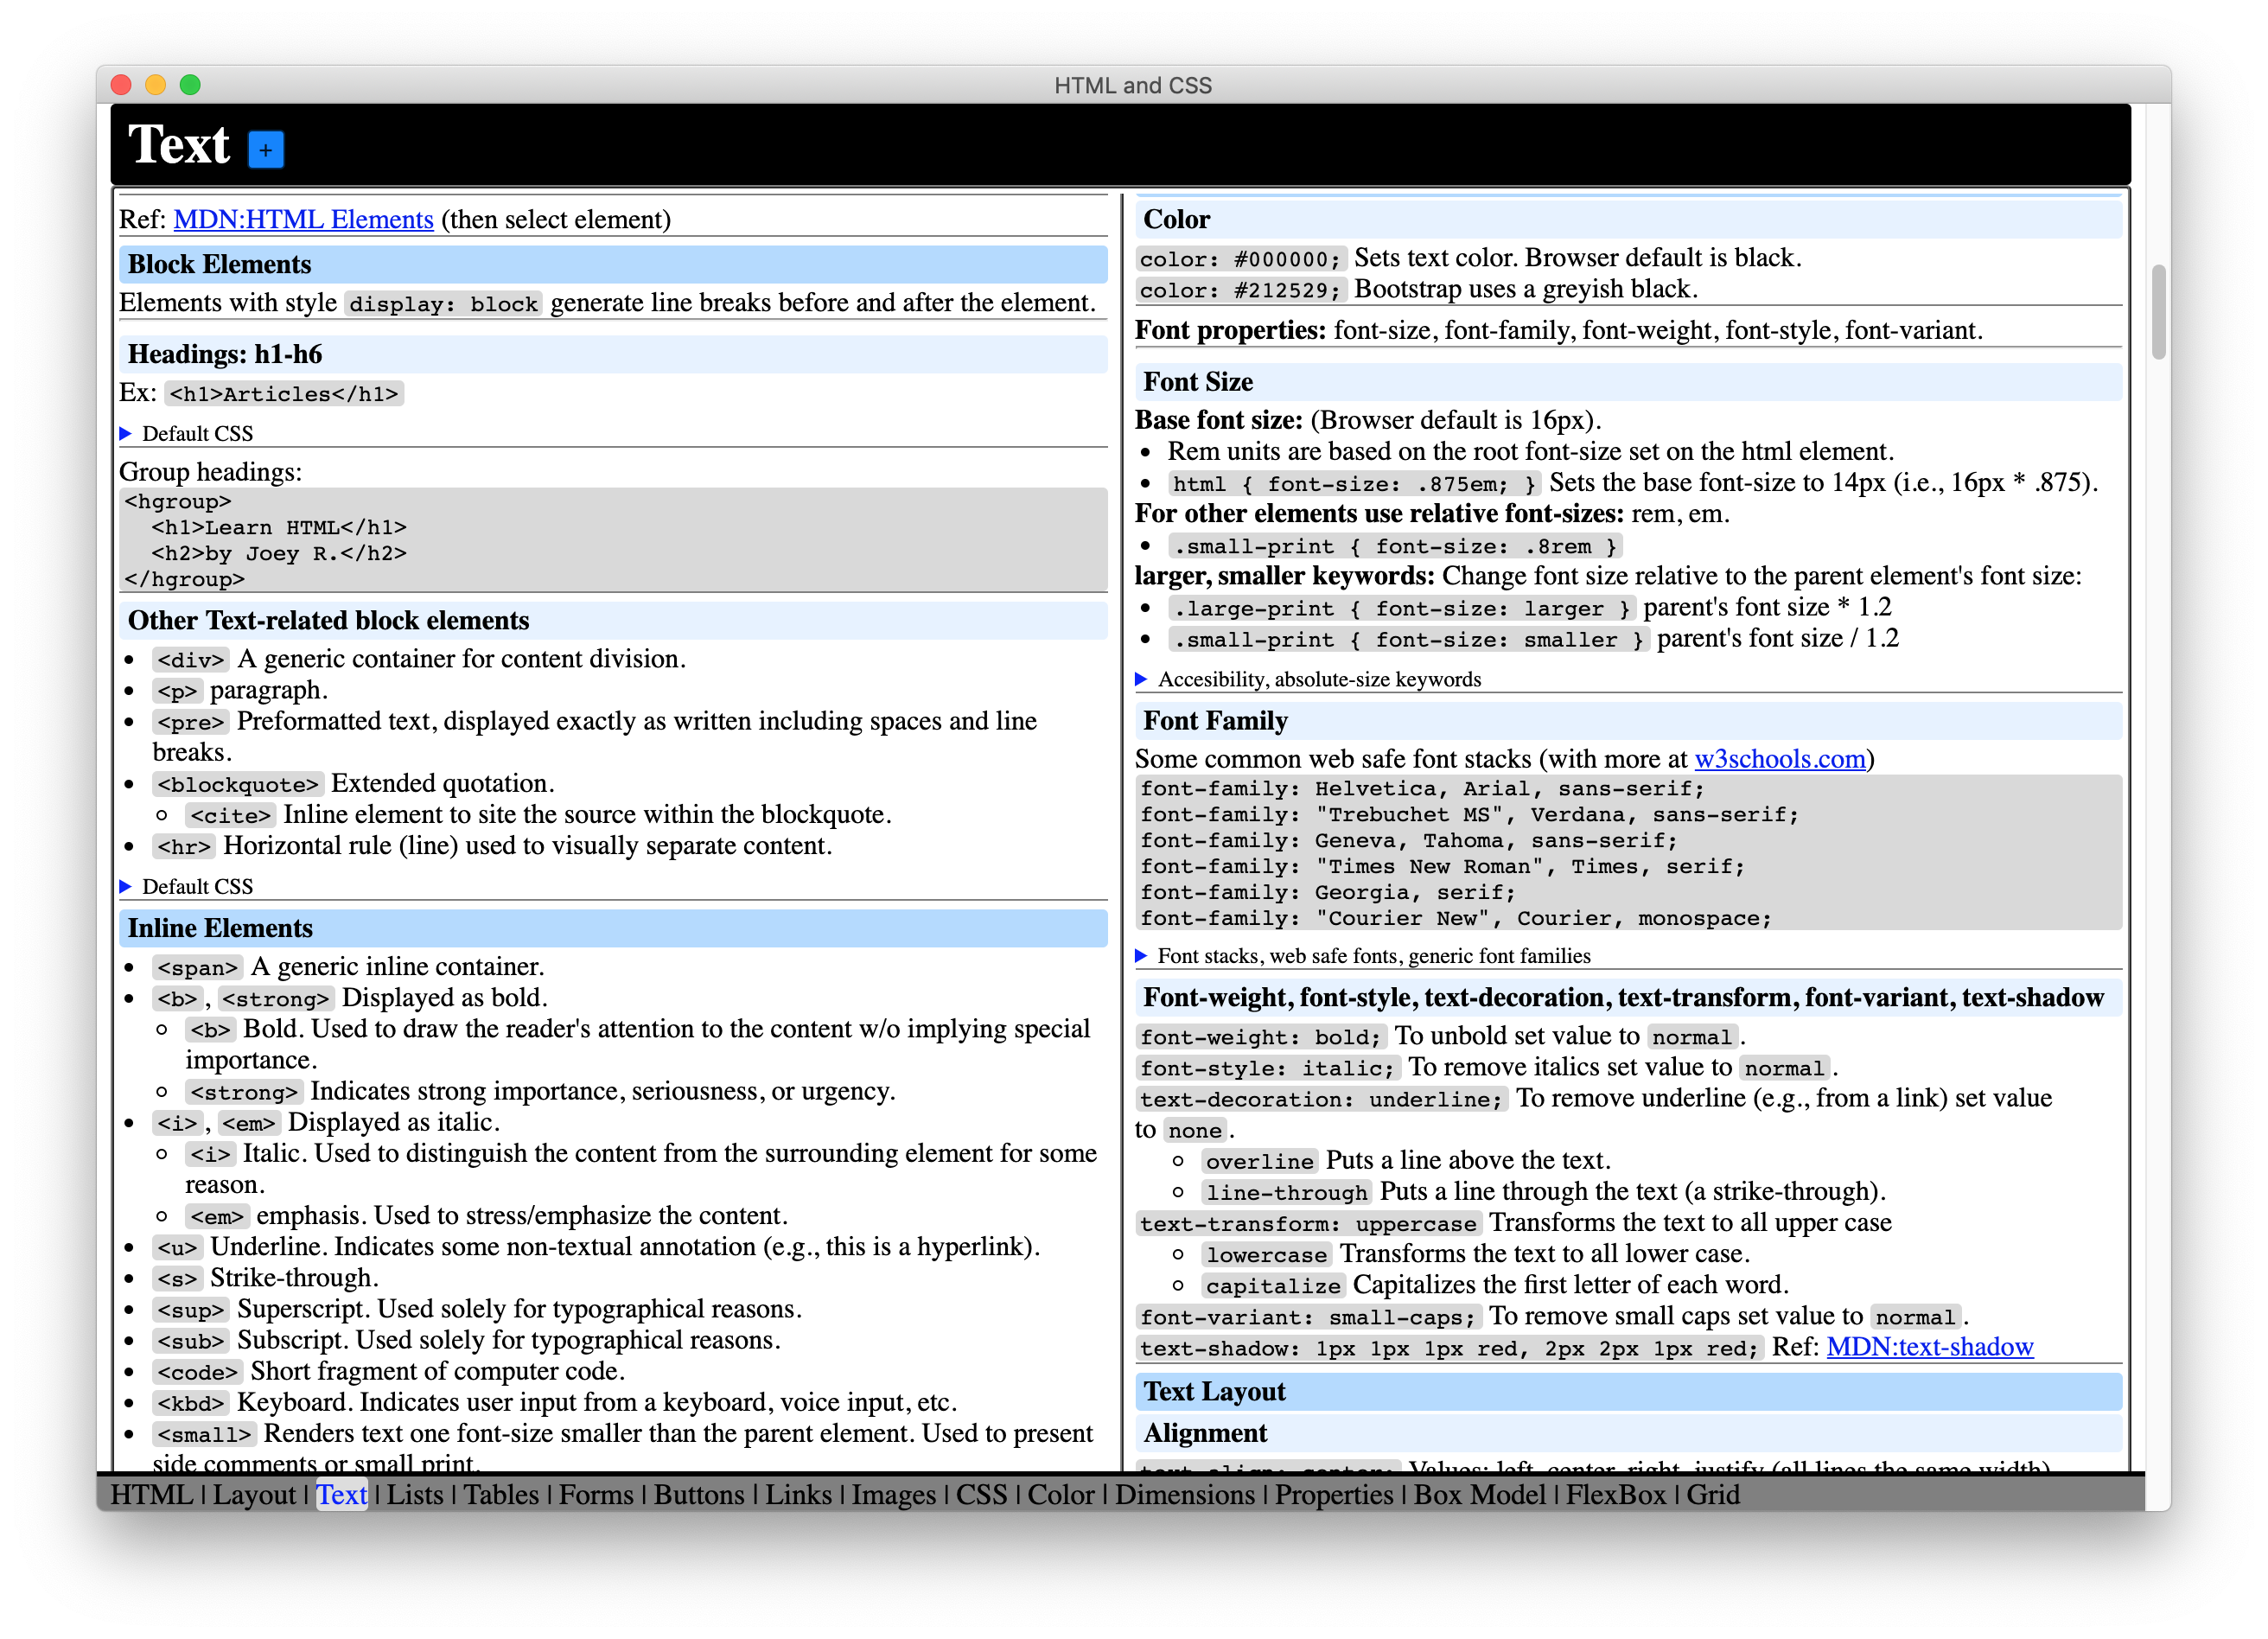
Task: Click the Color subheading
Action: click(x=1628, y=219)
